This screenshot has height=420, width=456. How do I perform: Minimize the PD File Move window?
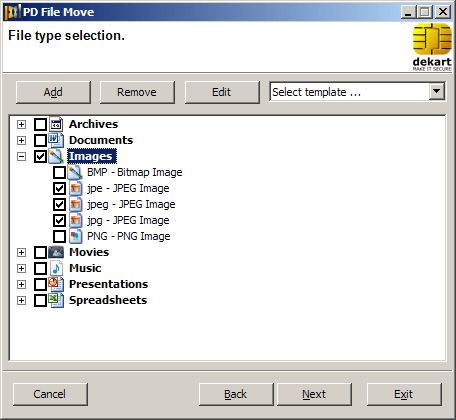(408, 12)
